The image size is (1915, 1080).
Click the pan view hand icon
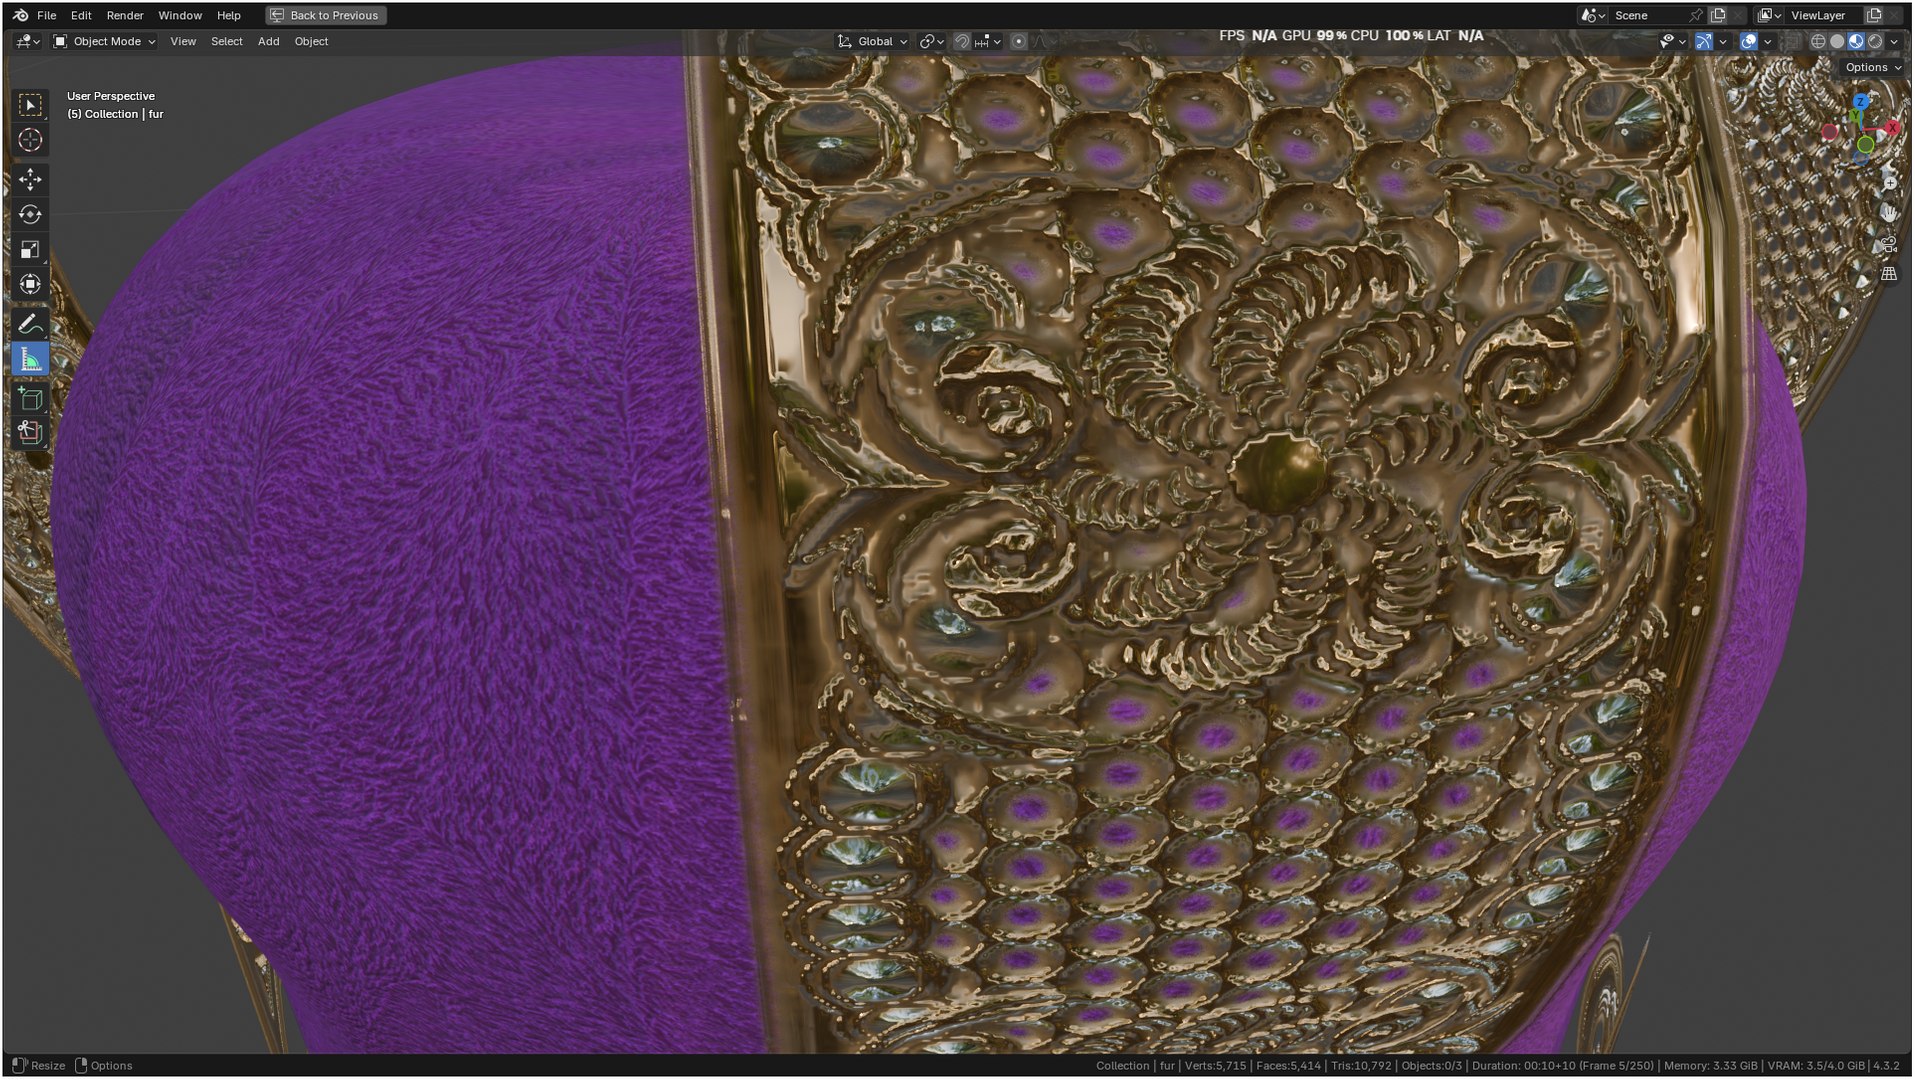coord(1889,213)
